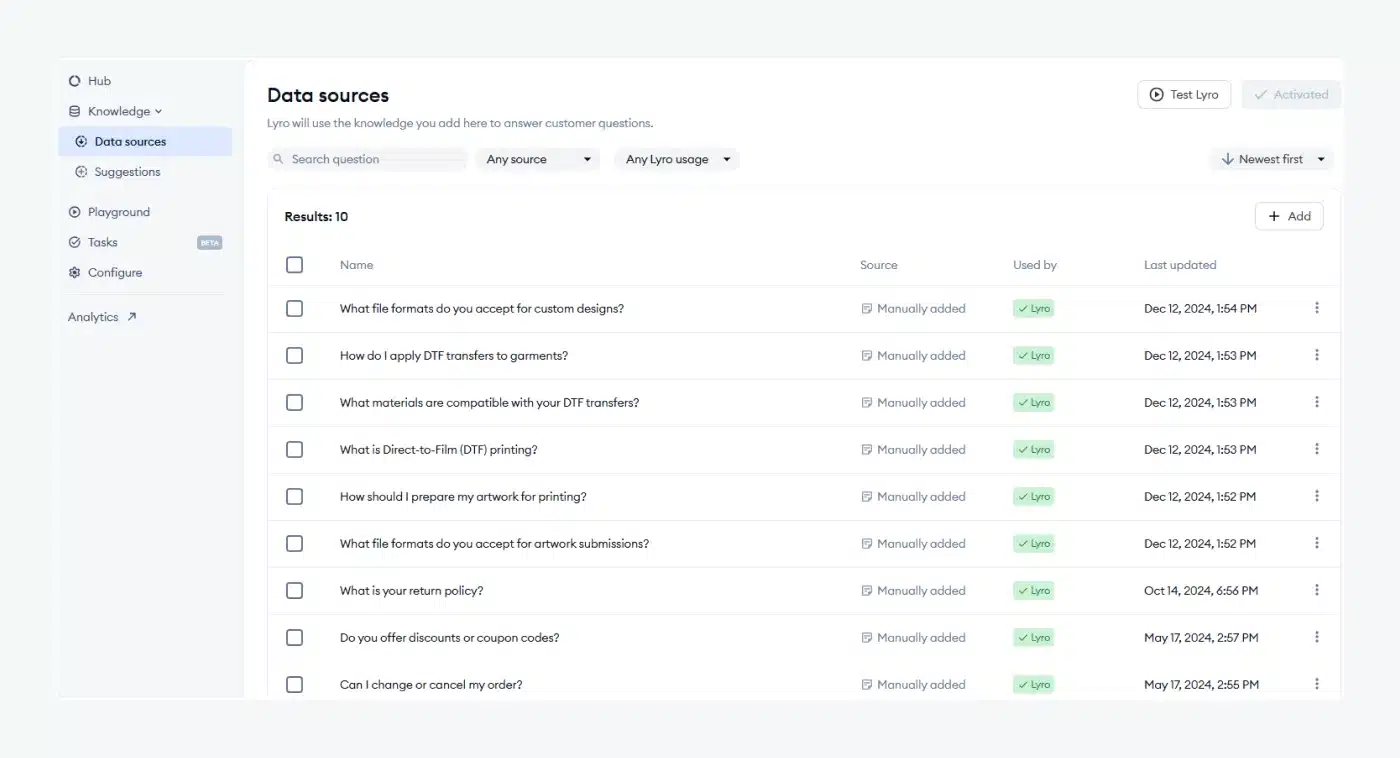
Task: Click the Used by column header
Action: (1035, 265)
